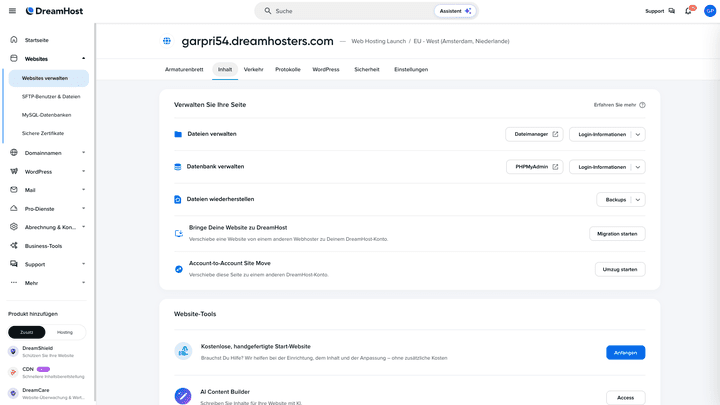Click the Websites sidebar icon
This screenshot has height=405, width=720.
point(14,58)
